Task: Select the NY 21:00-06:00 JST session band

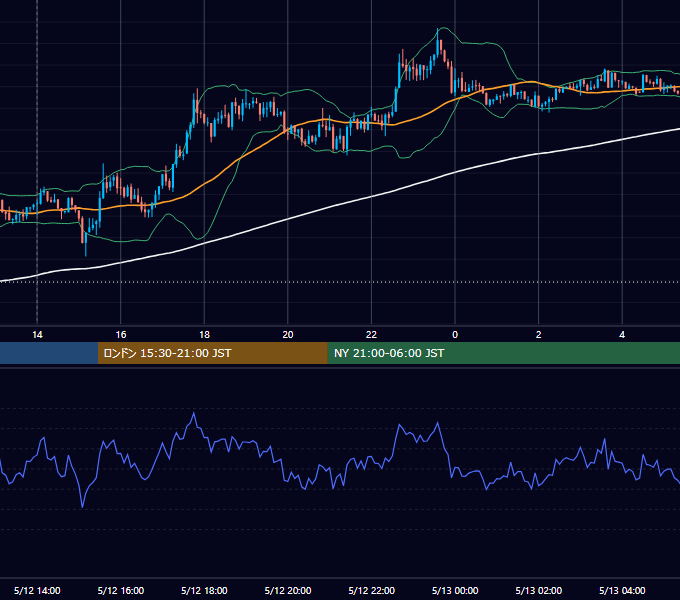Action: (x=503, y=353)
